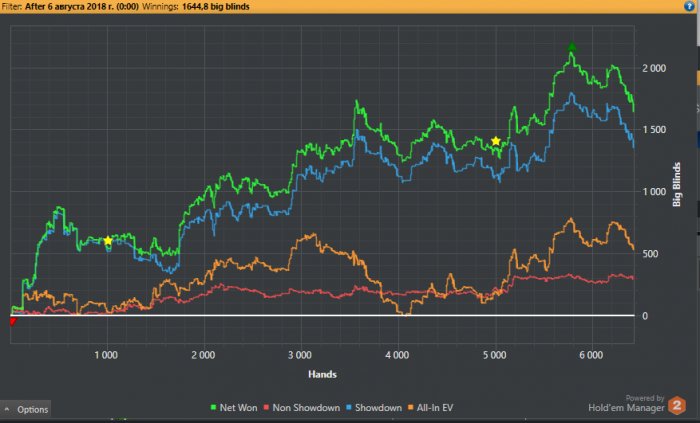Click the filter text 'After 6 августа 2018 г. (0:00)'
700x423 pixels.
pos(82,6)
